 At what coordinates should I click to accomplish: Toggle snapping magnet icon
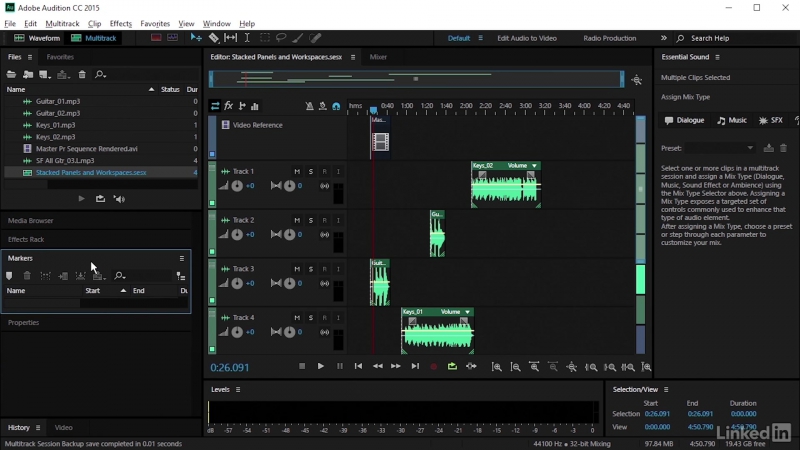click(x=336, y=106)
